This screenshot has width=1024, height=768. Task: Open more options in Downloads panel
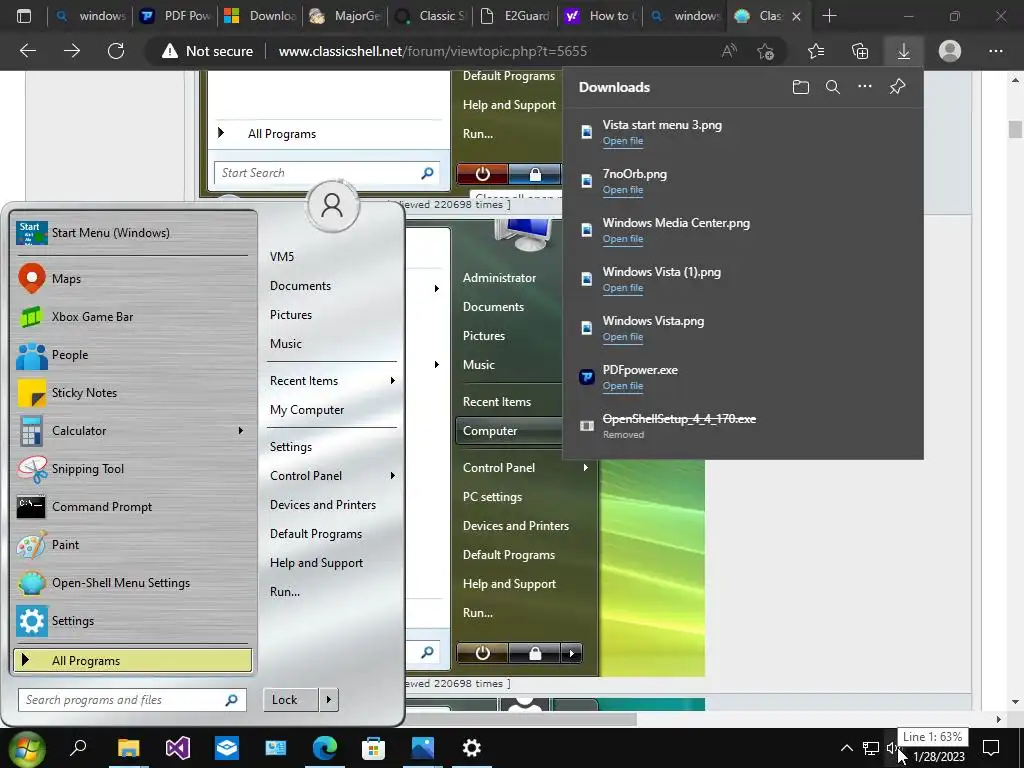[865, 87]
